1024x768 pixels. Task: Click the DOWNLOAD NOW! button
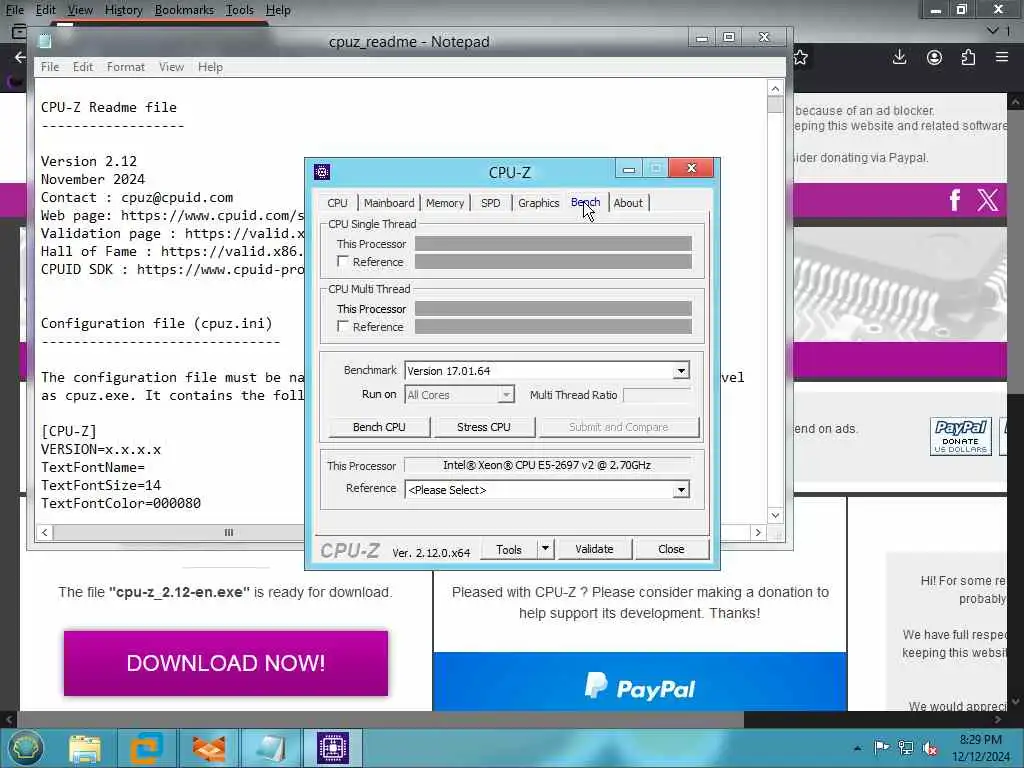pyautogui.click(x=226, y=663)
